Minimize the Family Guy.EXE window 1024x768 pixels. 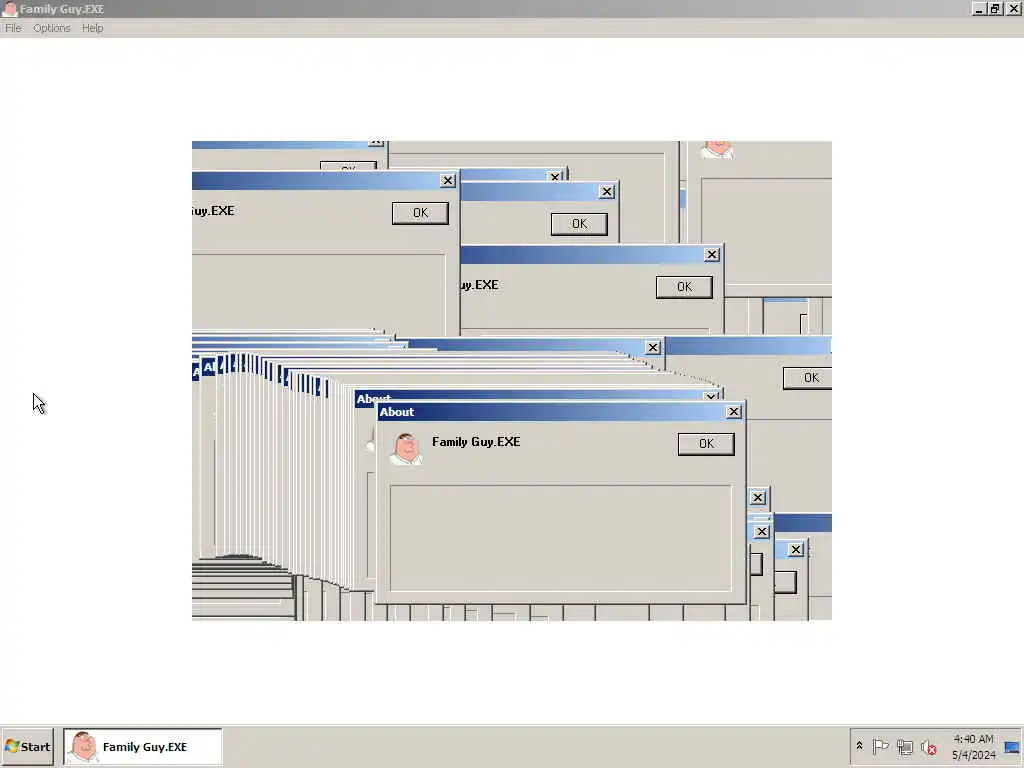(x=979, y=9)
